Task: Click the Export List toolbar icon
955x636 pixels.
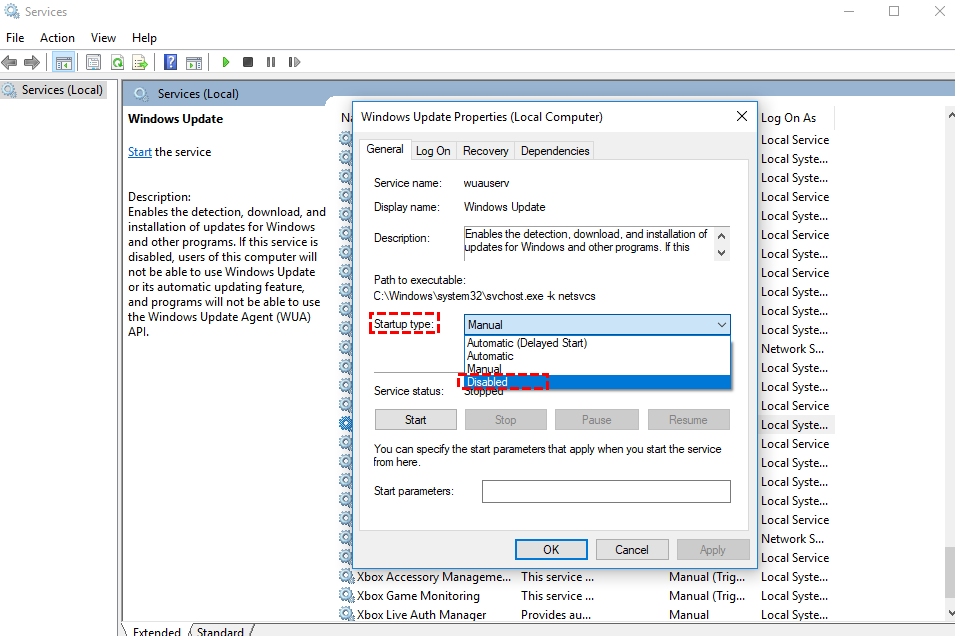Action: point(141,62)
